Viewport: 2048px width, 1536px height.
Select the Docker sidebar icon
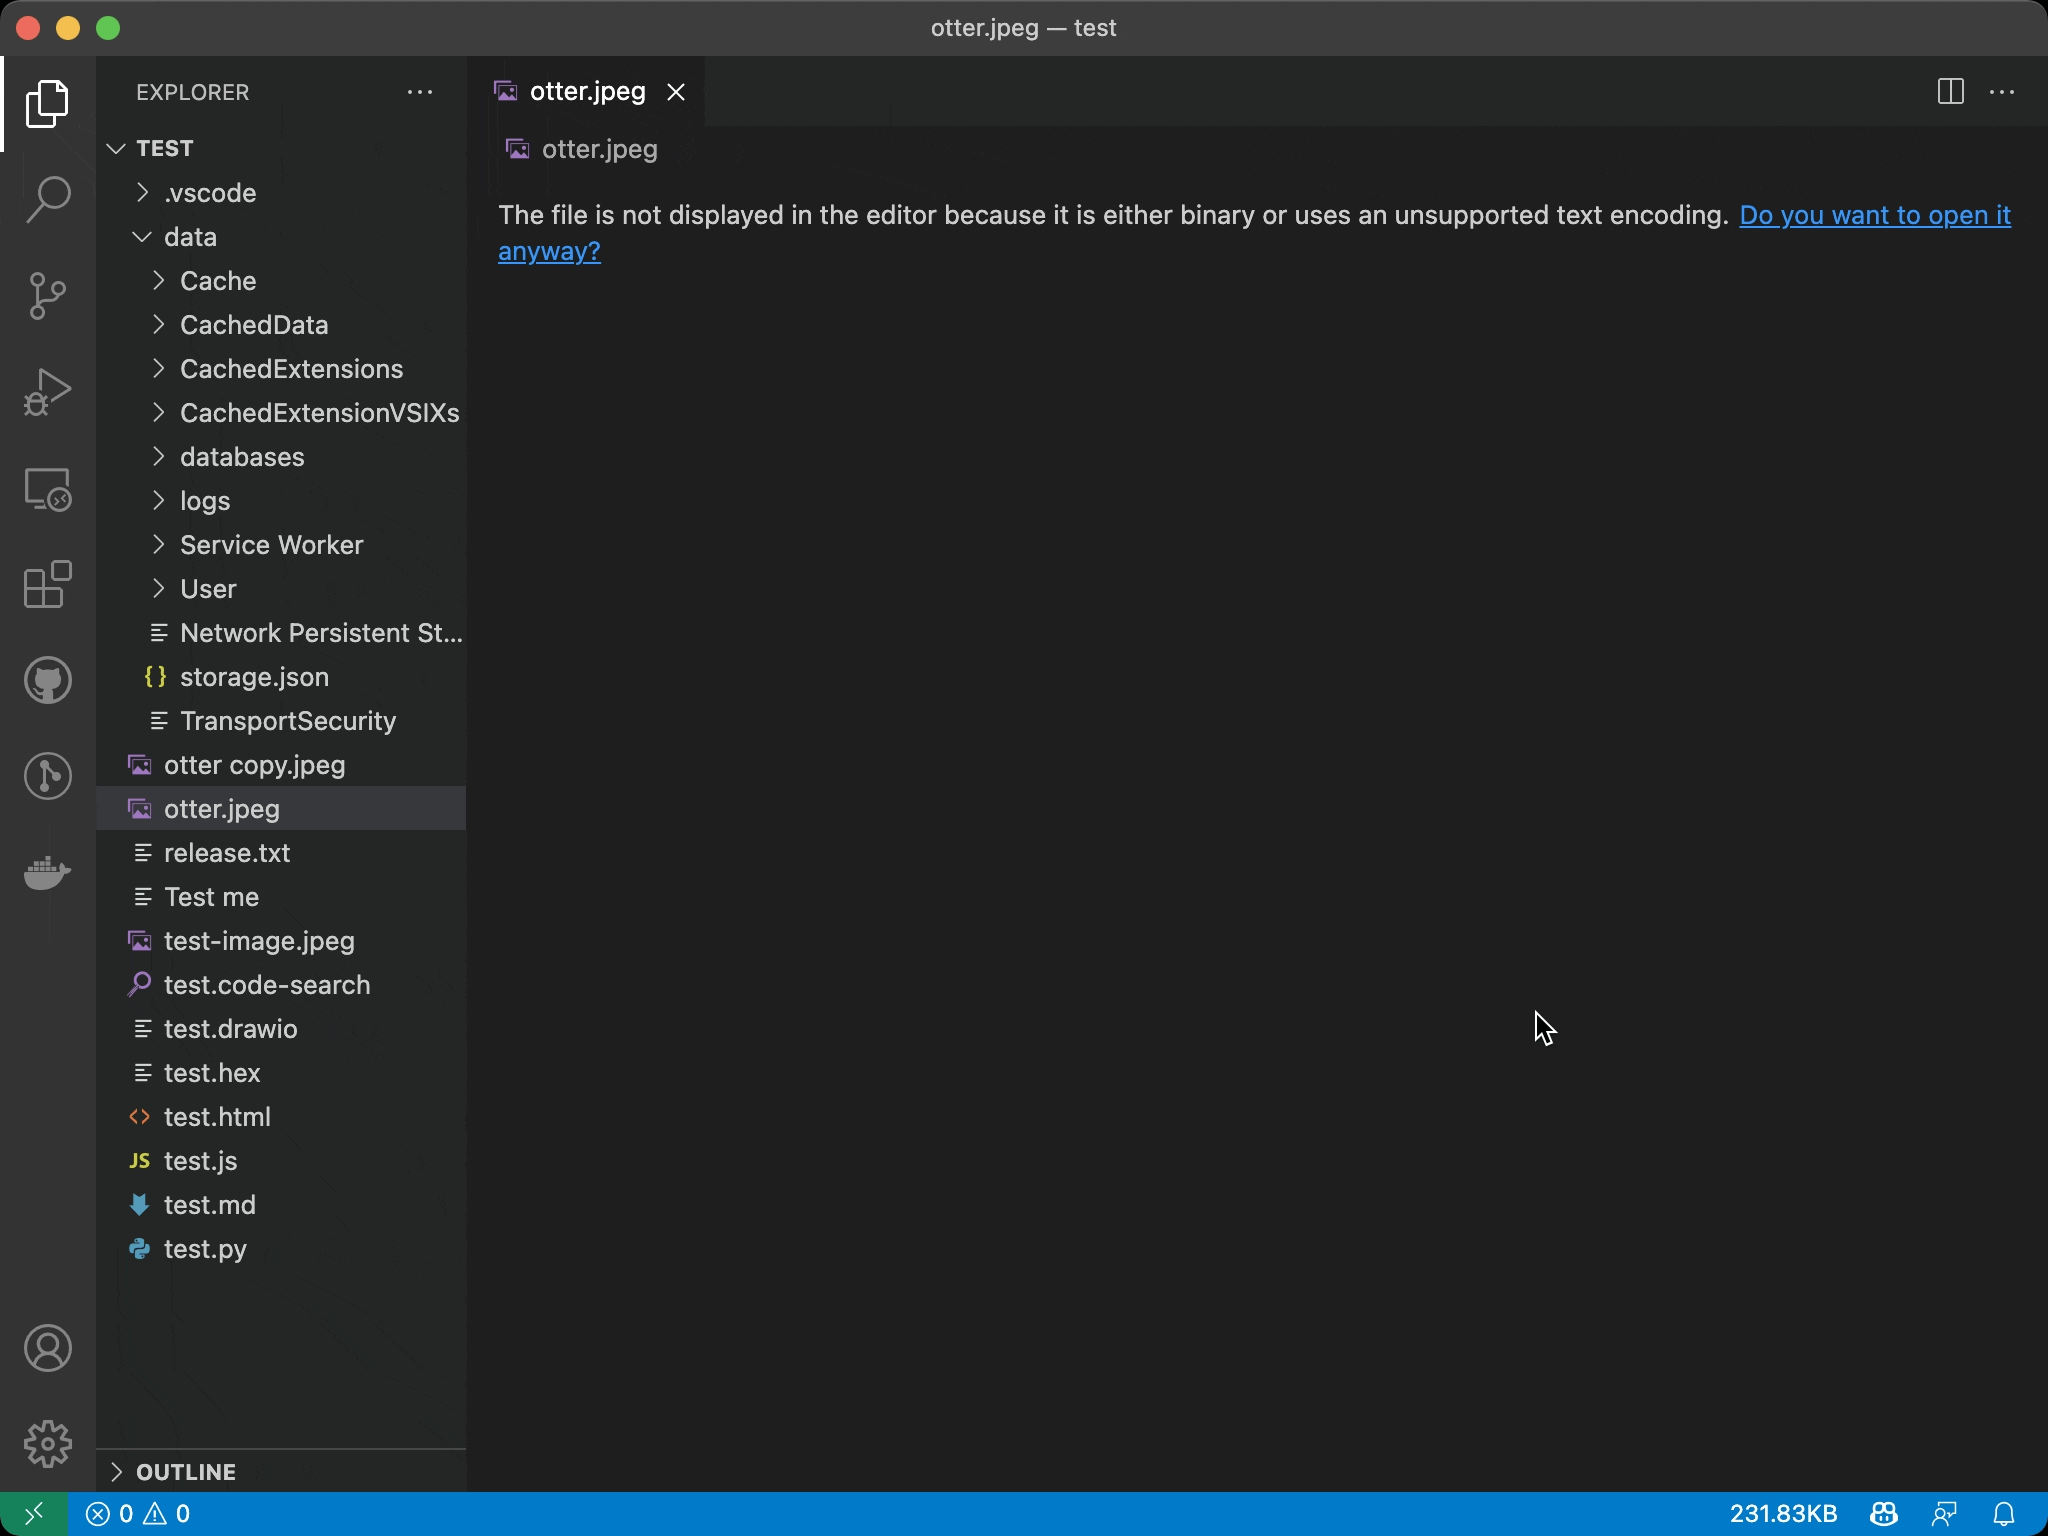pyautogui.click(x=47, y=873)
